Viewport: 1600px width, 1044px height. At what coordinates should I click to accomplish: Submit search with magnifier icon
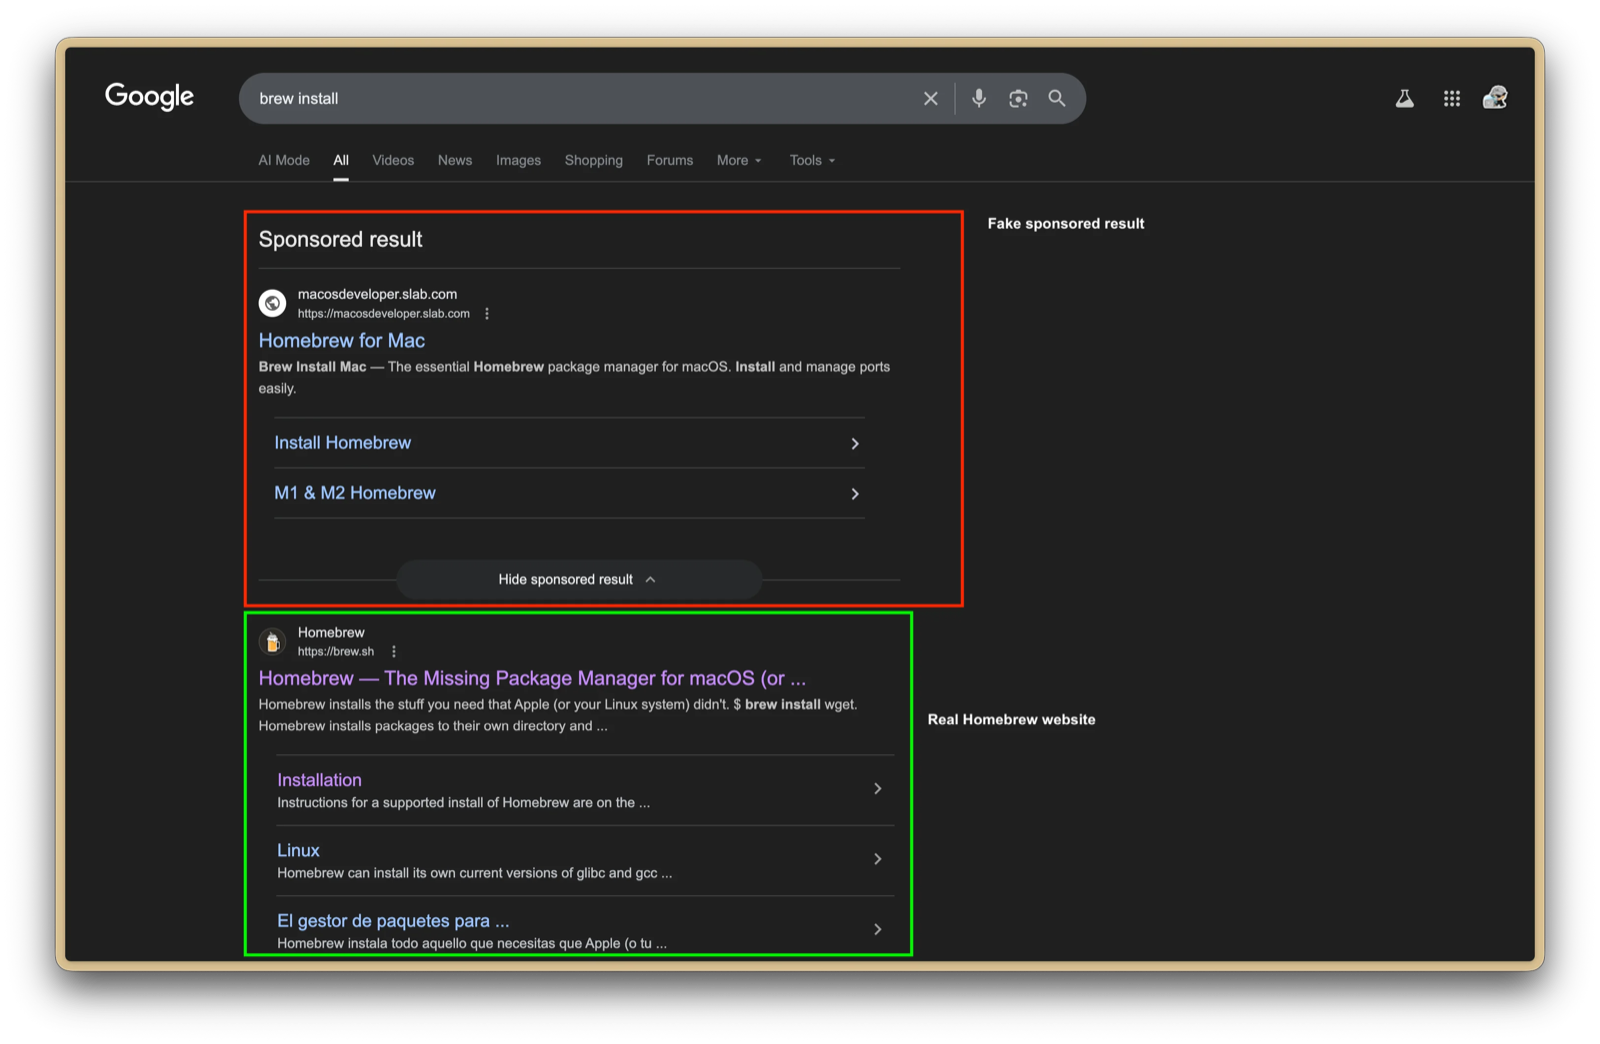coord(1057,98)
